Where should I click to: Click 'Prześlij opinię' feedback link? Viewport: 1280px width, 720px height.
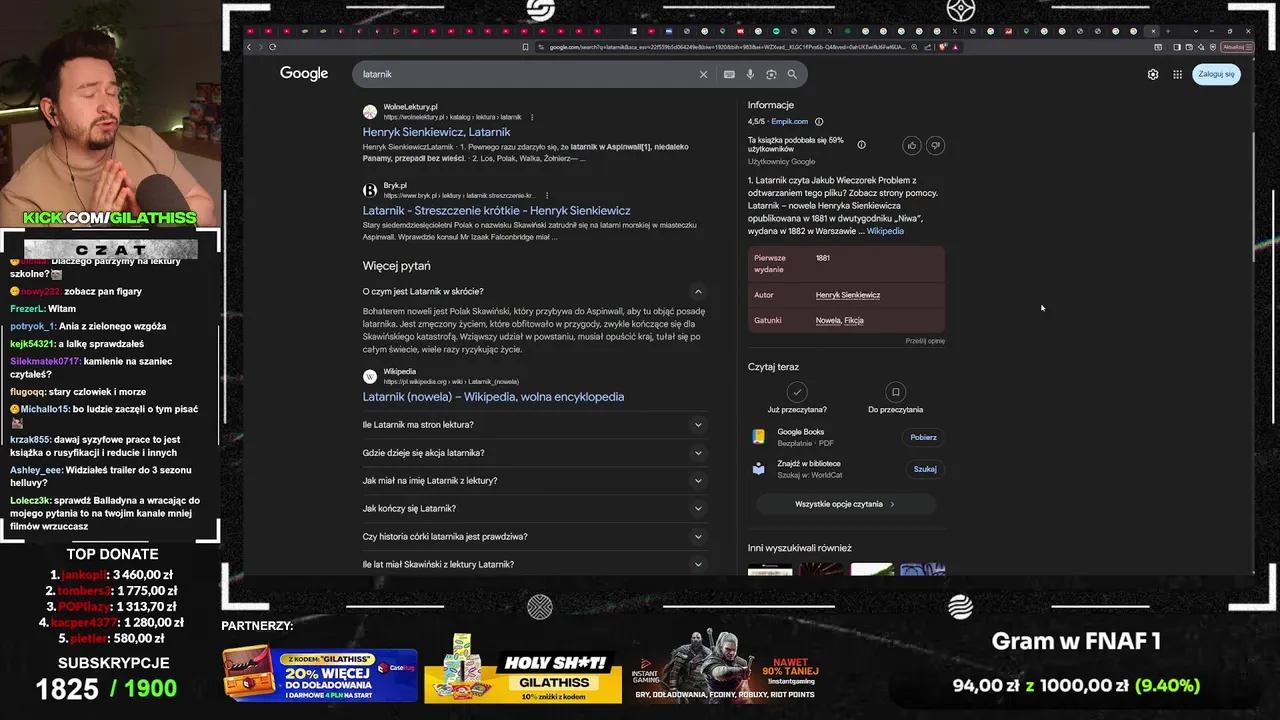pos(925,341)
